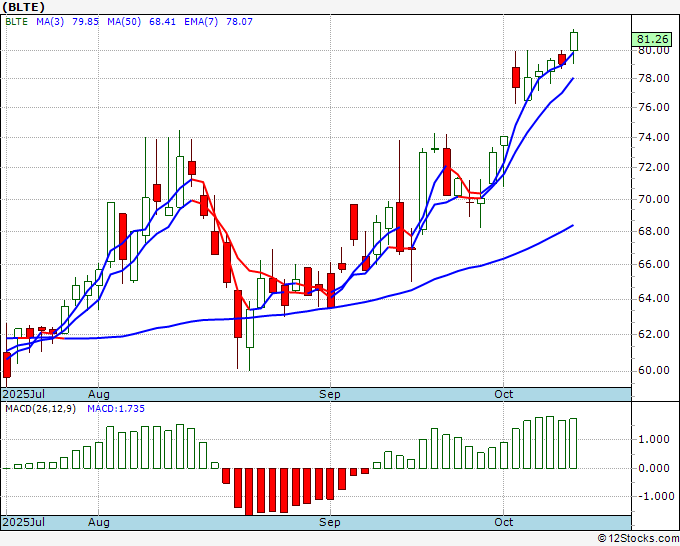The image size is (680, 546).
Task: Click the deepest red MACD histogram bar
Action: point(249,492)
